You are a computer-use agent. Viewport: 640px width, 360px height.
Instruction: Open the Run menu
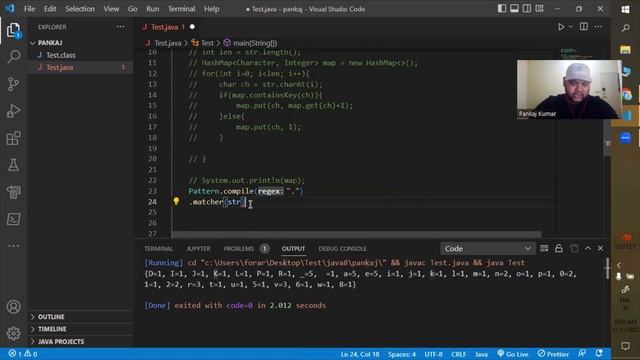pos(153,9)
